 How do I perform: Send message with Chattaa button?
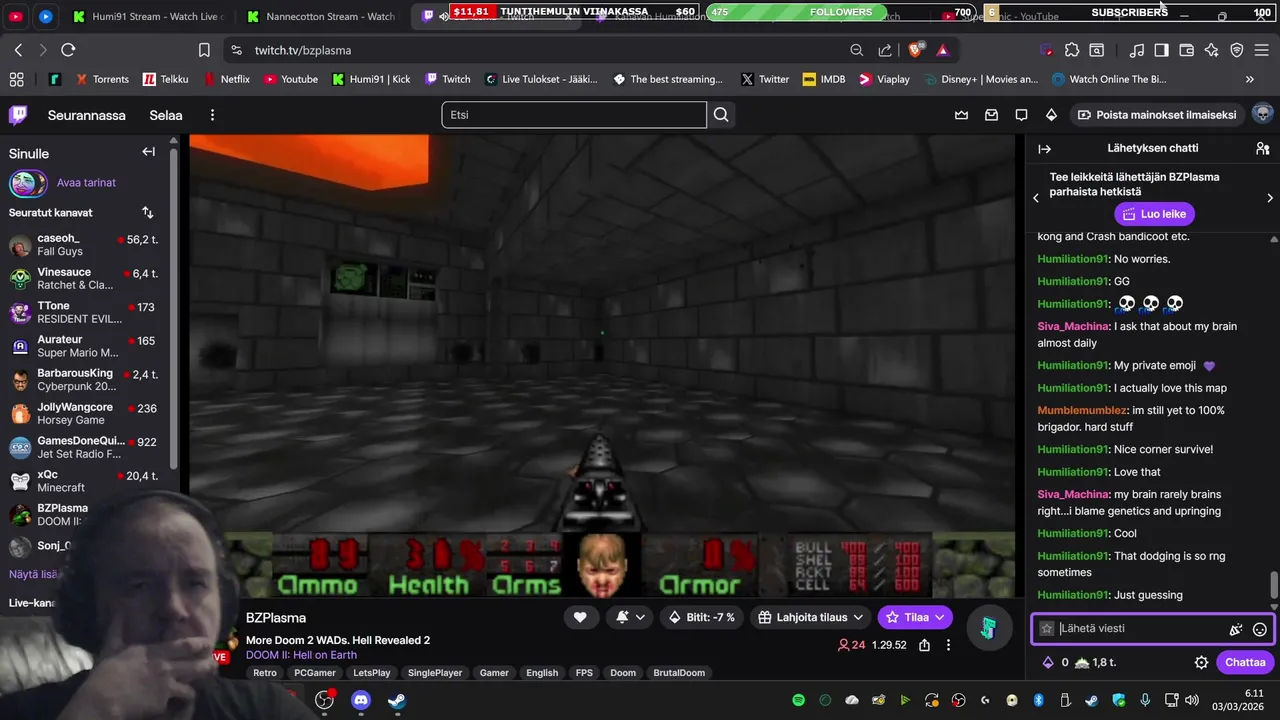pyautogui.click(x=1245, y=662)
